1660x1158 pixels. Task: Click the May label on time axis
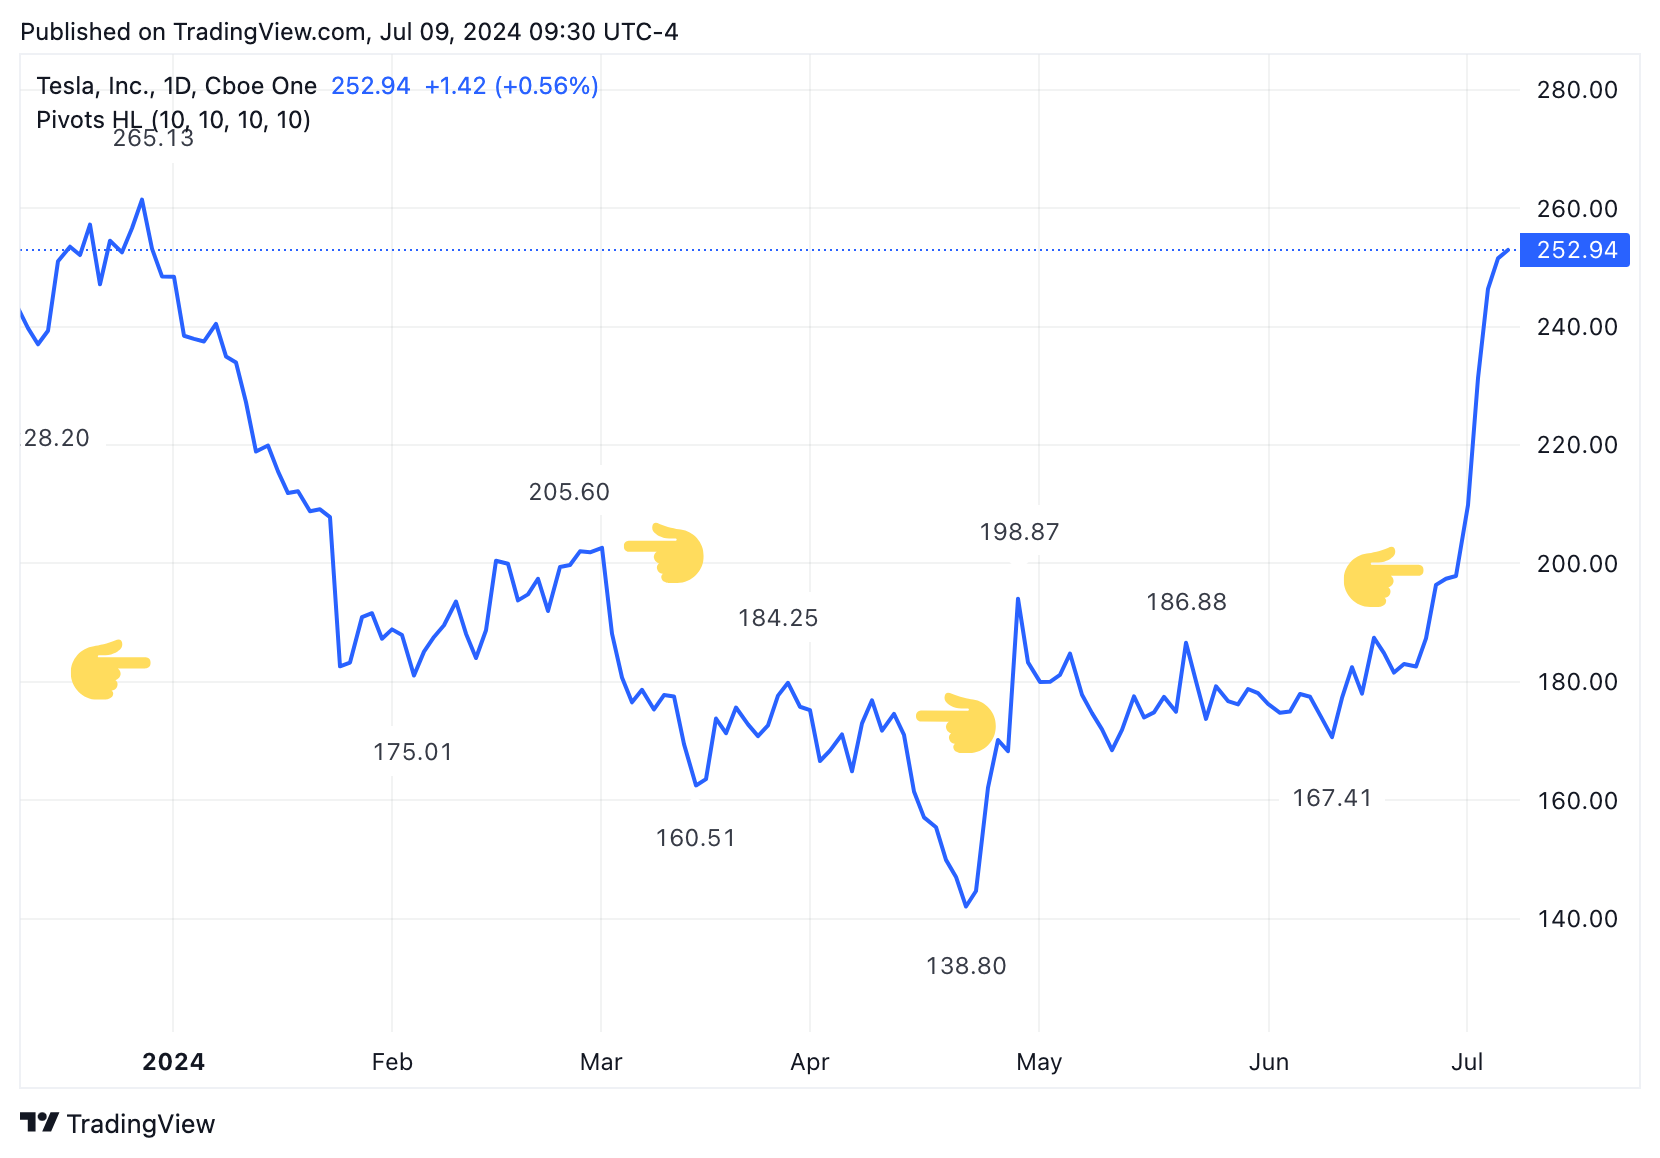tap(1039, 1062)
